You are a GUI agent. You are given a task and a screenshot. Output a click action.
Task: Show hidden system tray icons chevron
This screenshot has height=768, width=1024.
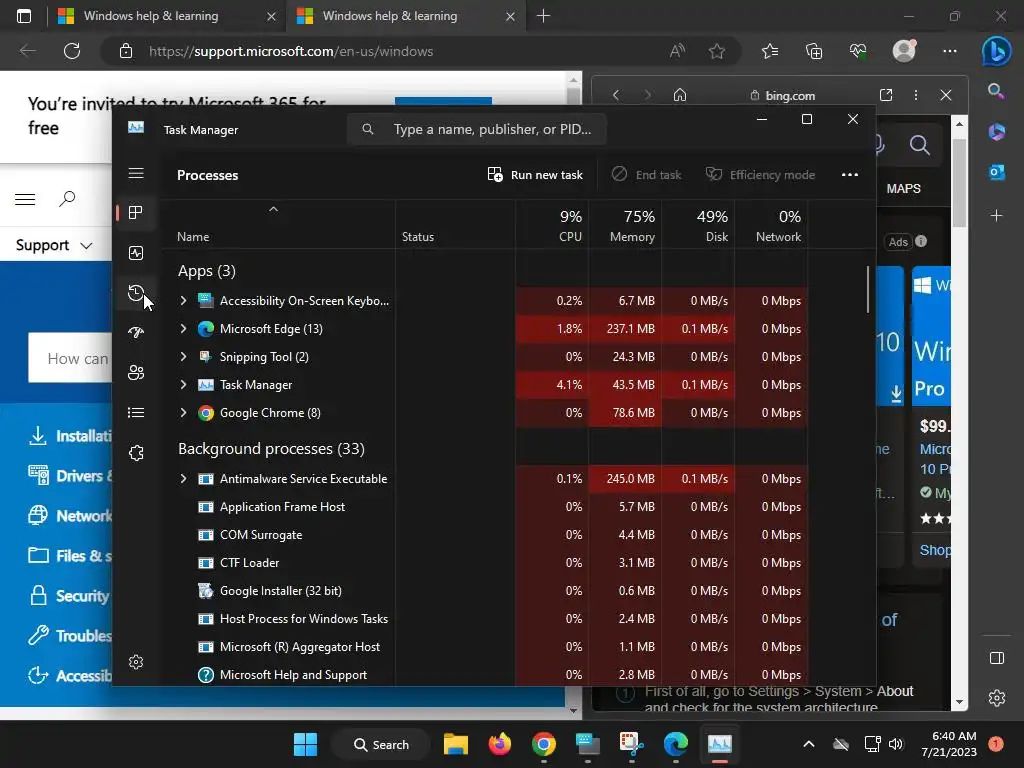[x=808, y=744]
